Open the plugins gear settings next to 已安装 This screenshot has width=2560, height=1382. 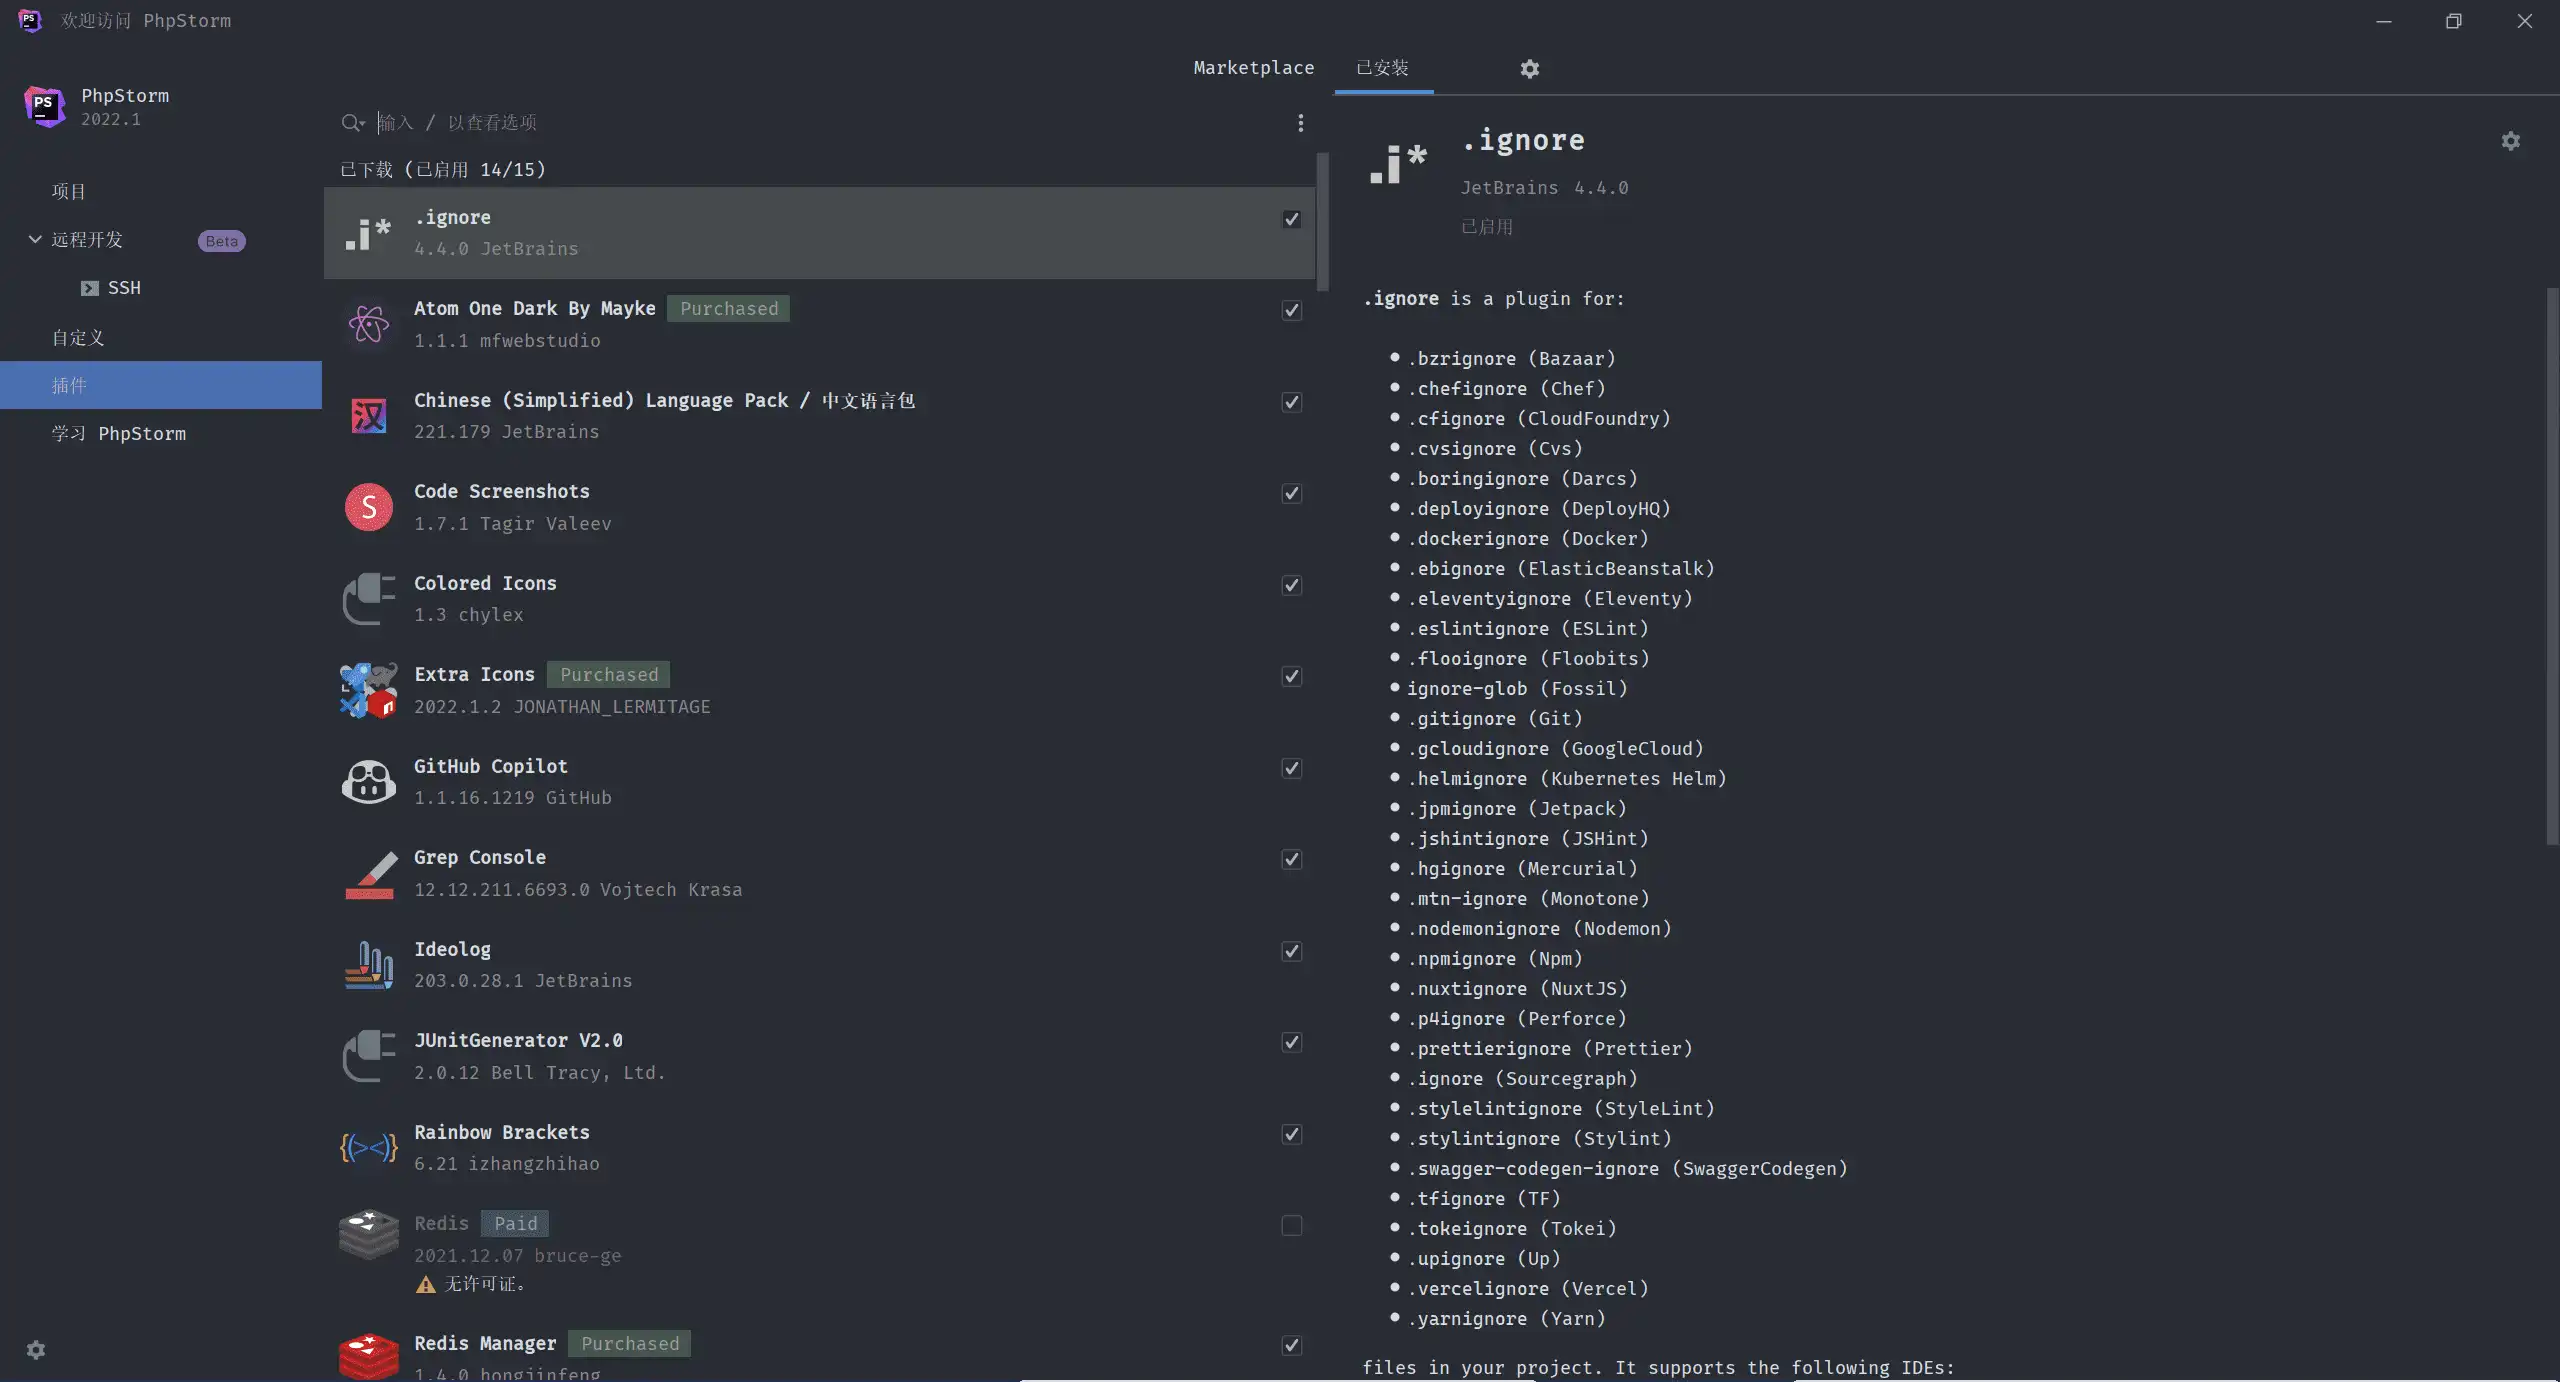point(1530,69)
